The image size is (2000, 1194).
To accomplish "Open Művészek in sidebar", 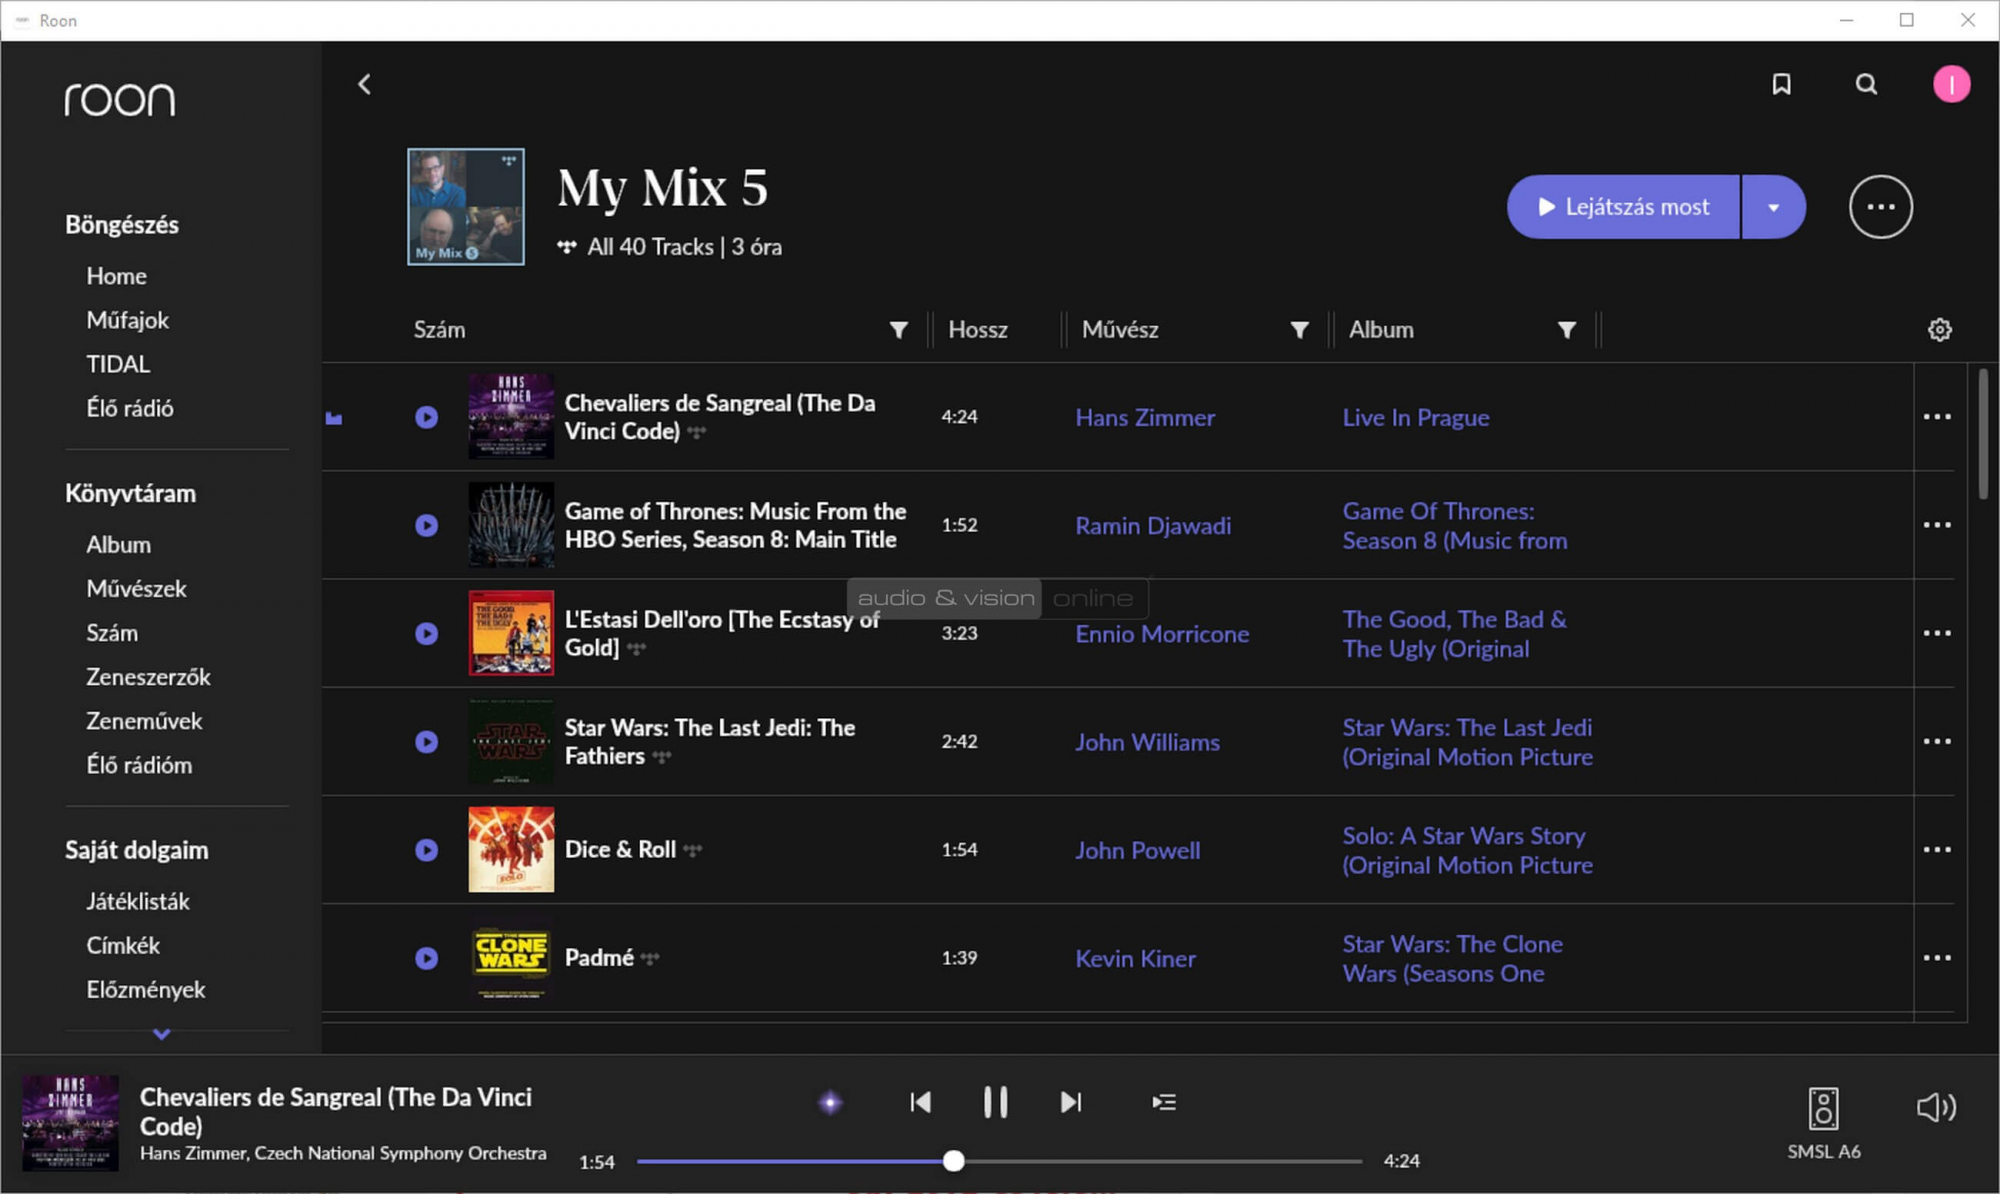I will point(136,589).
